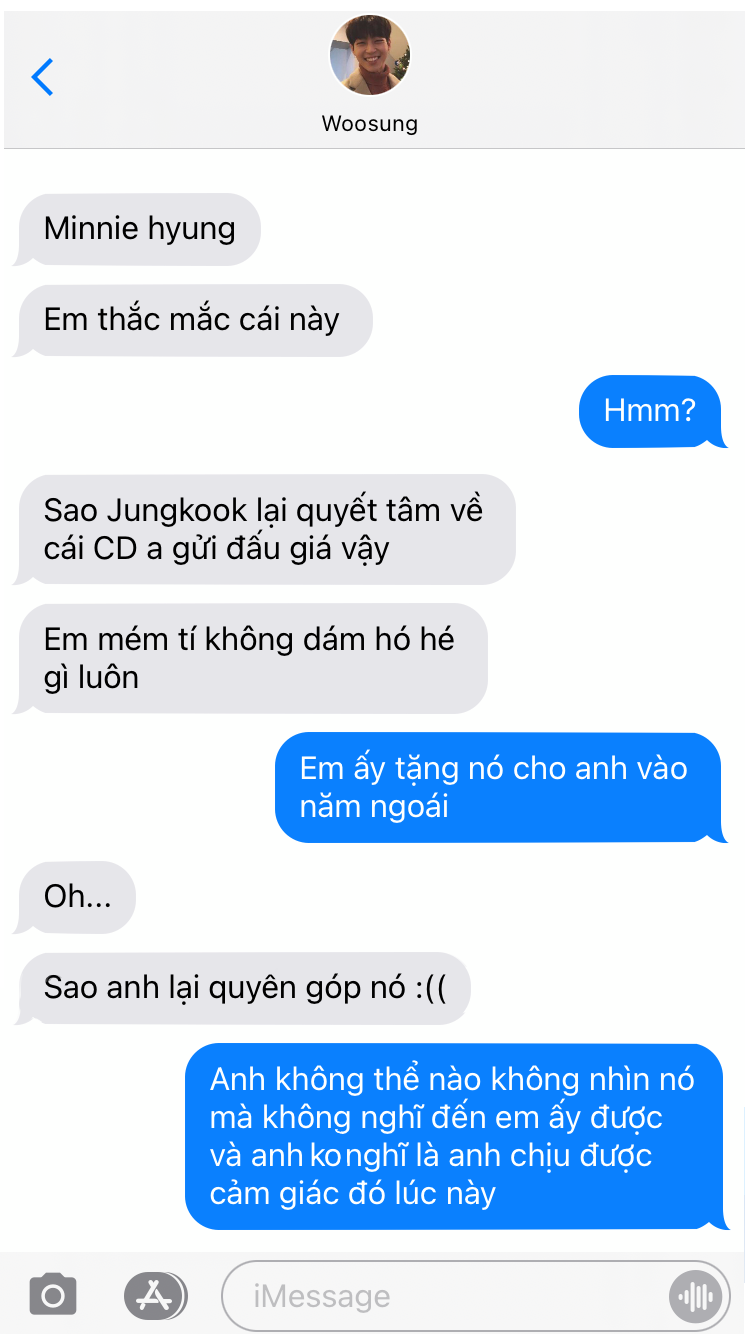Tap the audio message waveform icon
The height and width of the screenshot is (1334, 750).
[x=695, y=1298]
